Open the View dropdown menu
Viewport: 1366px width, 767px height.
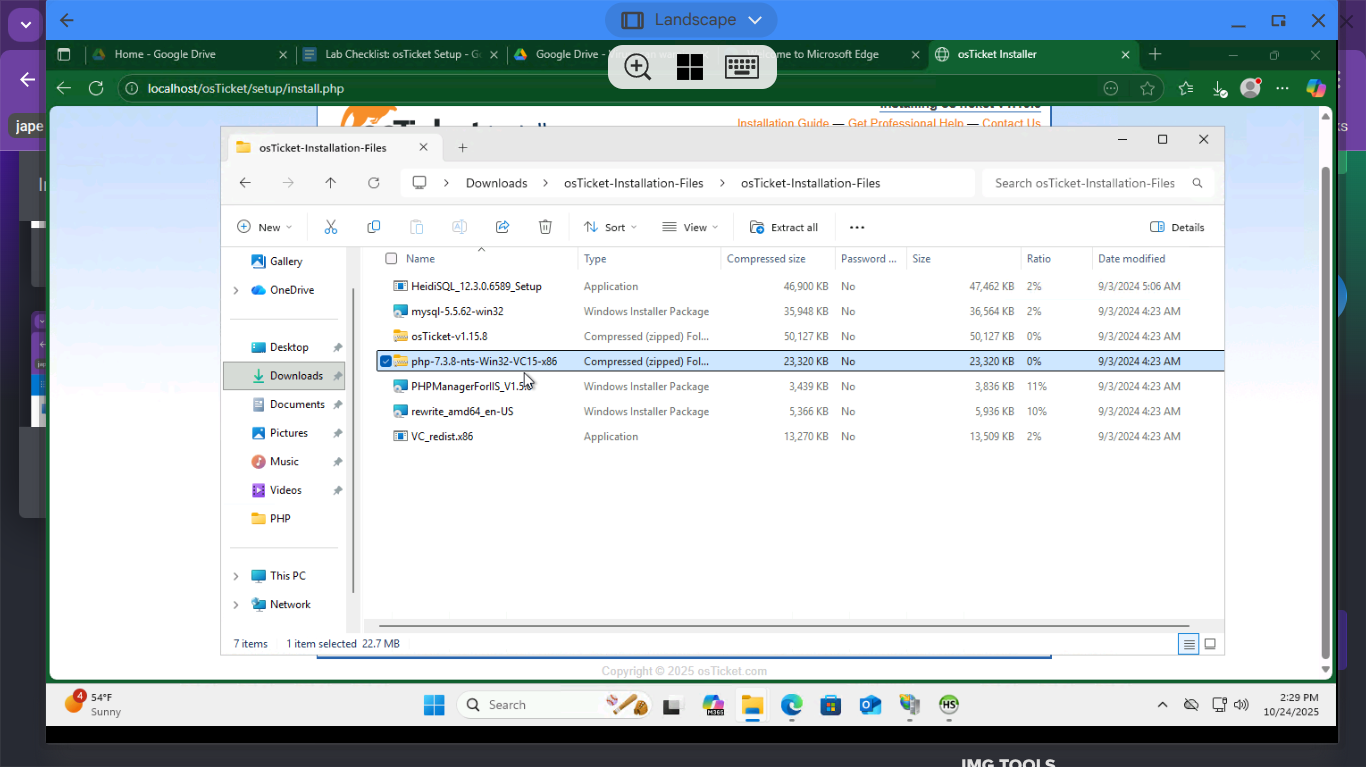pyautogui.click(x=690, y=227)
